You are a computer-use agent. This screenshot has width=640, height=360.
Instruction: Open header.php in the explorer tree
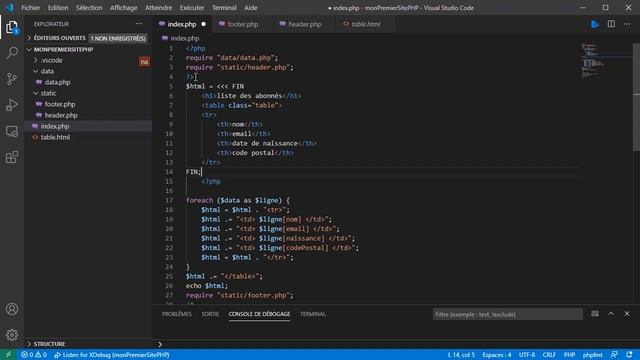[x=61, y=115]
